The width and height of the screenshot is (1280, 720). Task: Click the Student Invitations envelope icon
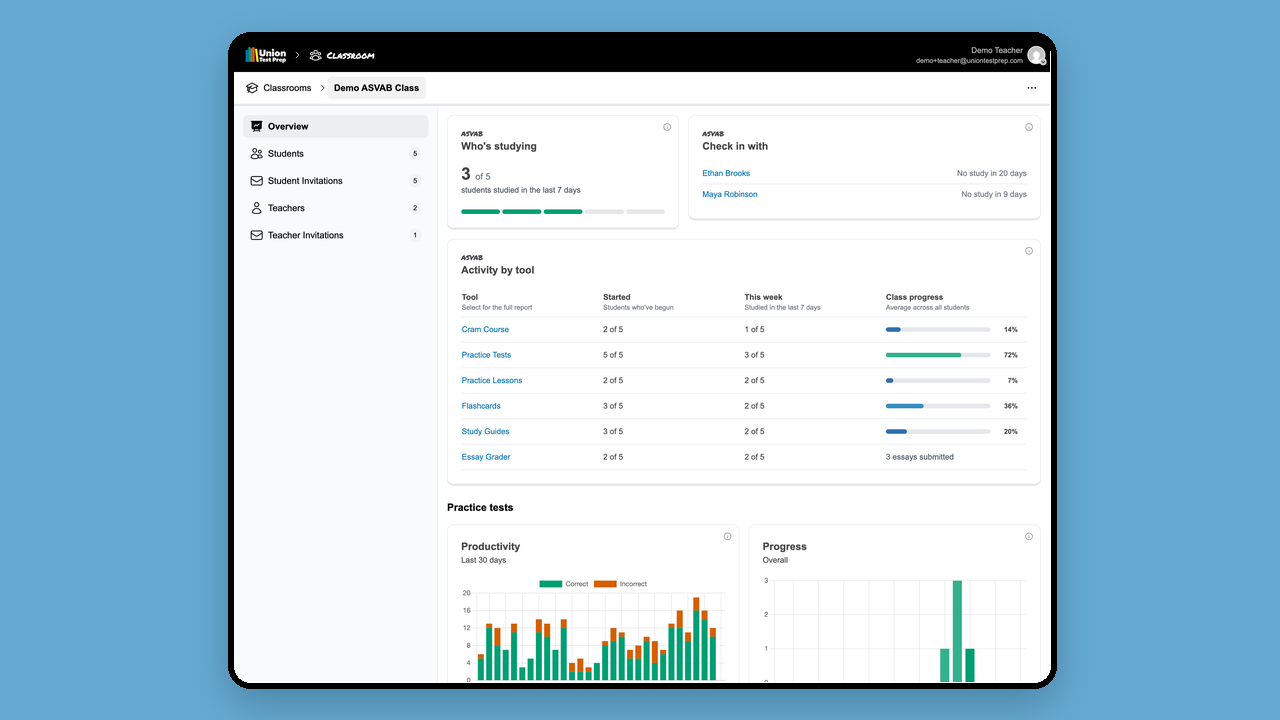[257, 181]
